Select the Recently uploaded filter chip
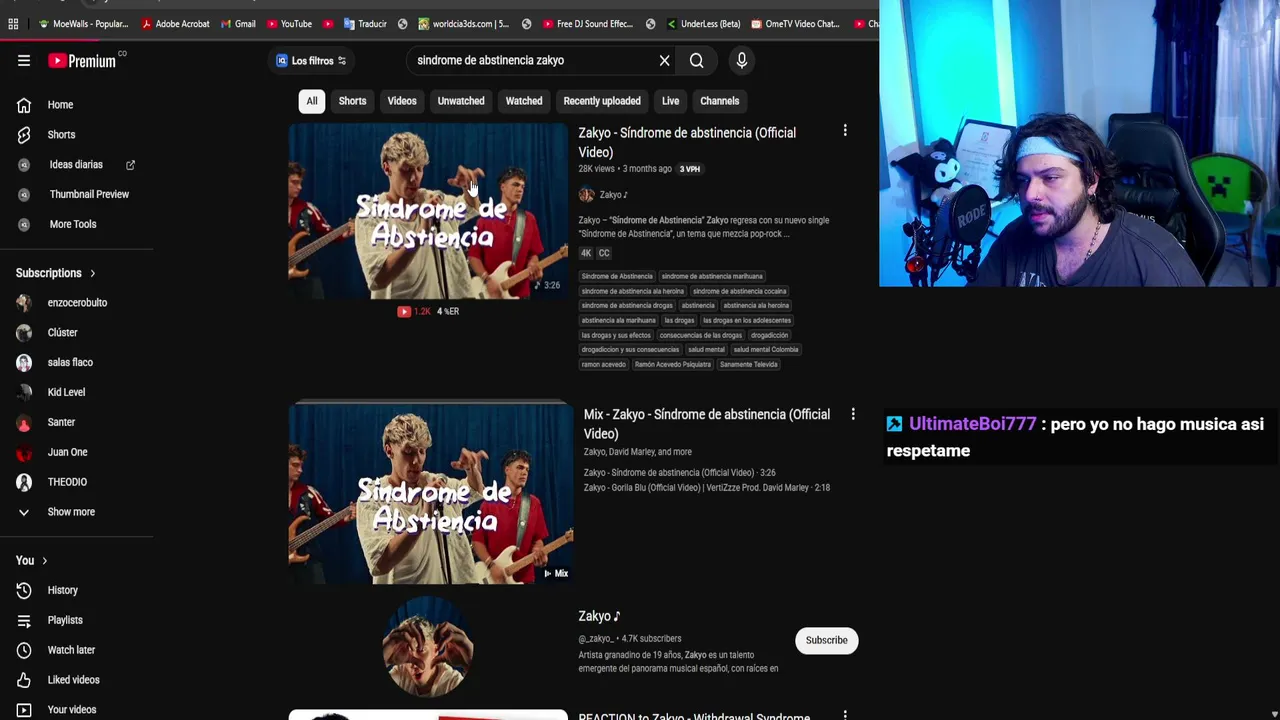The width and height of the screenshot is (1280, 720). point(602,101)
